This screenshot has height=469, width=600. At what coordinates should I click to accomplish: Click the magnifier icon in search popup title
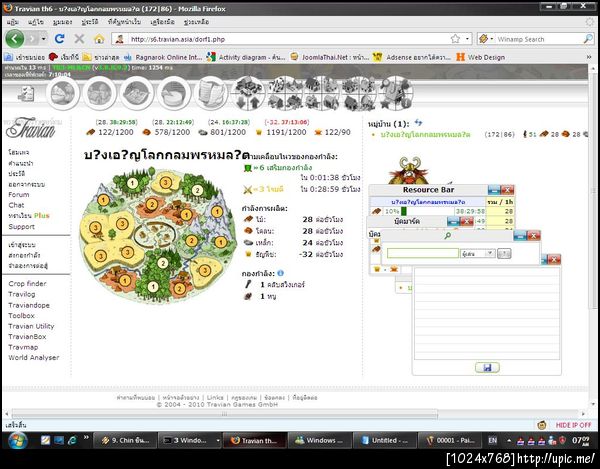(x=447, y=236)
